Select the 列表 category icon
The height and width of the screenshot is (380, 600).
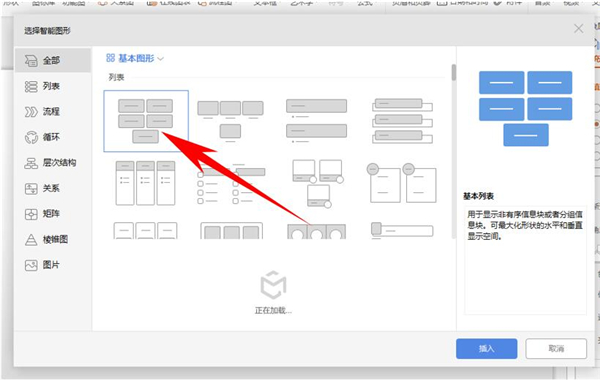(x=31, y=86)
